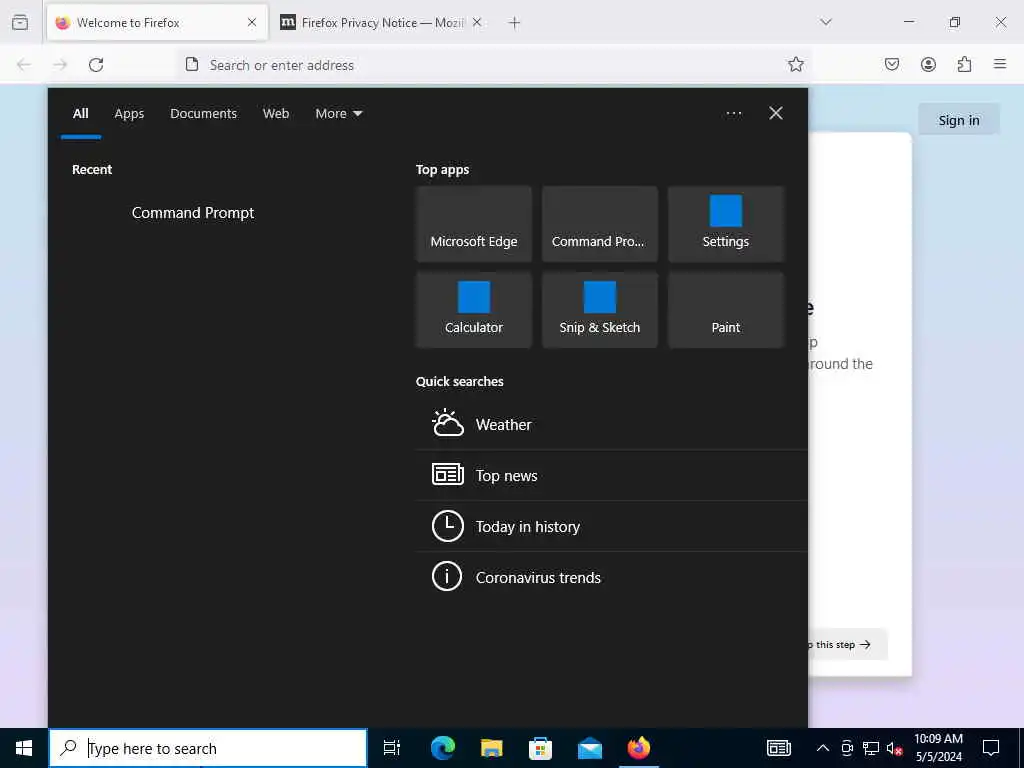This screenshot has width=1024, height=768.
Task: Focus the Type here to search box
Action: pos(208,748)
